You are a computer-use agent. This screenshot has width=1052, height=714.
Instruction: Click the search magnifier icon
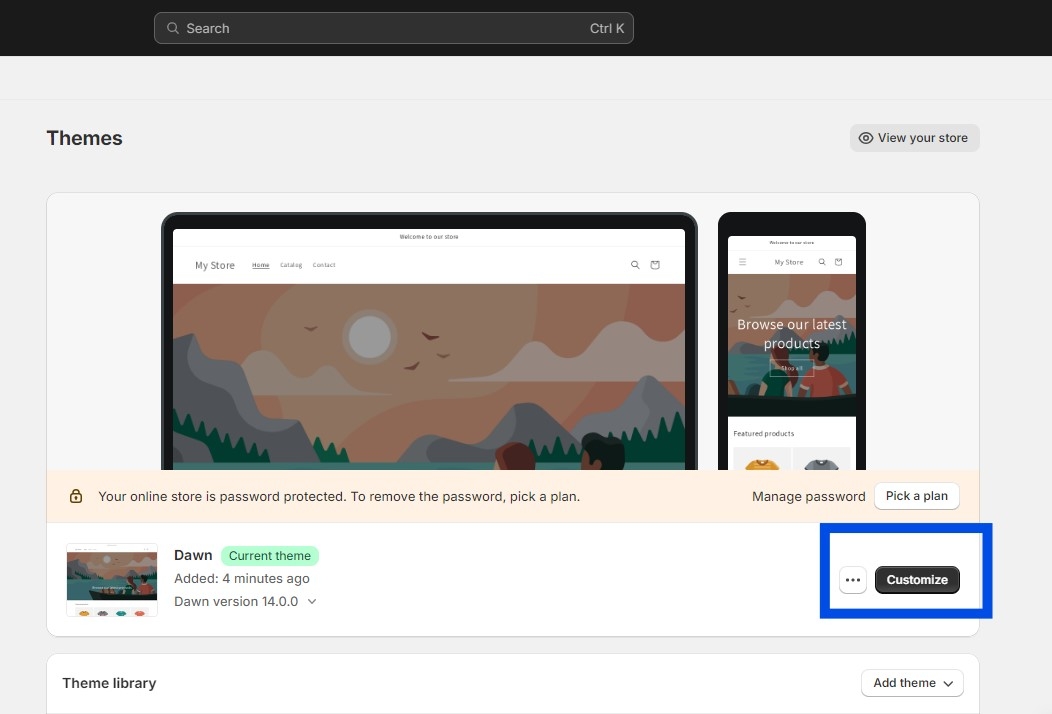(172, 28)
